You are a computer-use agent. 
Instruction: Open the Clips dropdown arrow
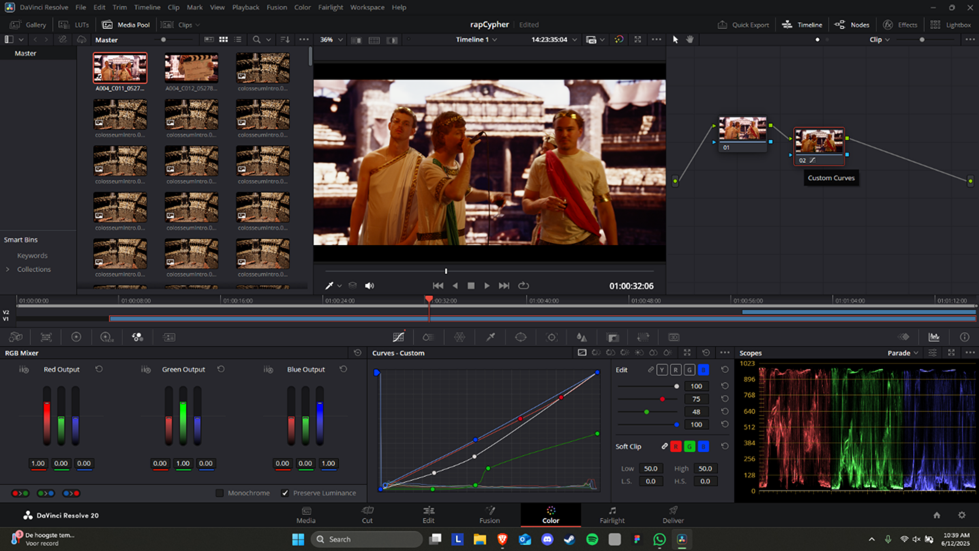(197, 25)
